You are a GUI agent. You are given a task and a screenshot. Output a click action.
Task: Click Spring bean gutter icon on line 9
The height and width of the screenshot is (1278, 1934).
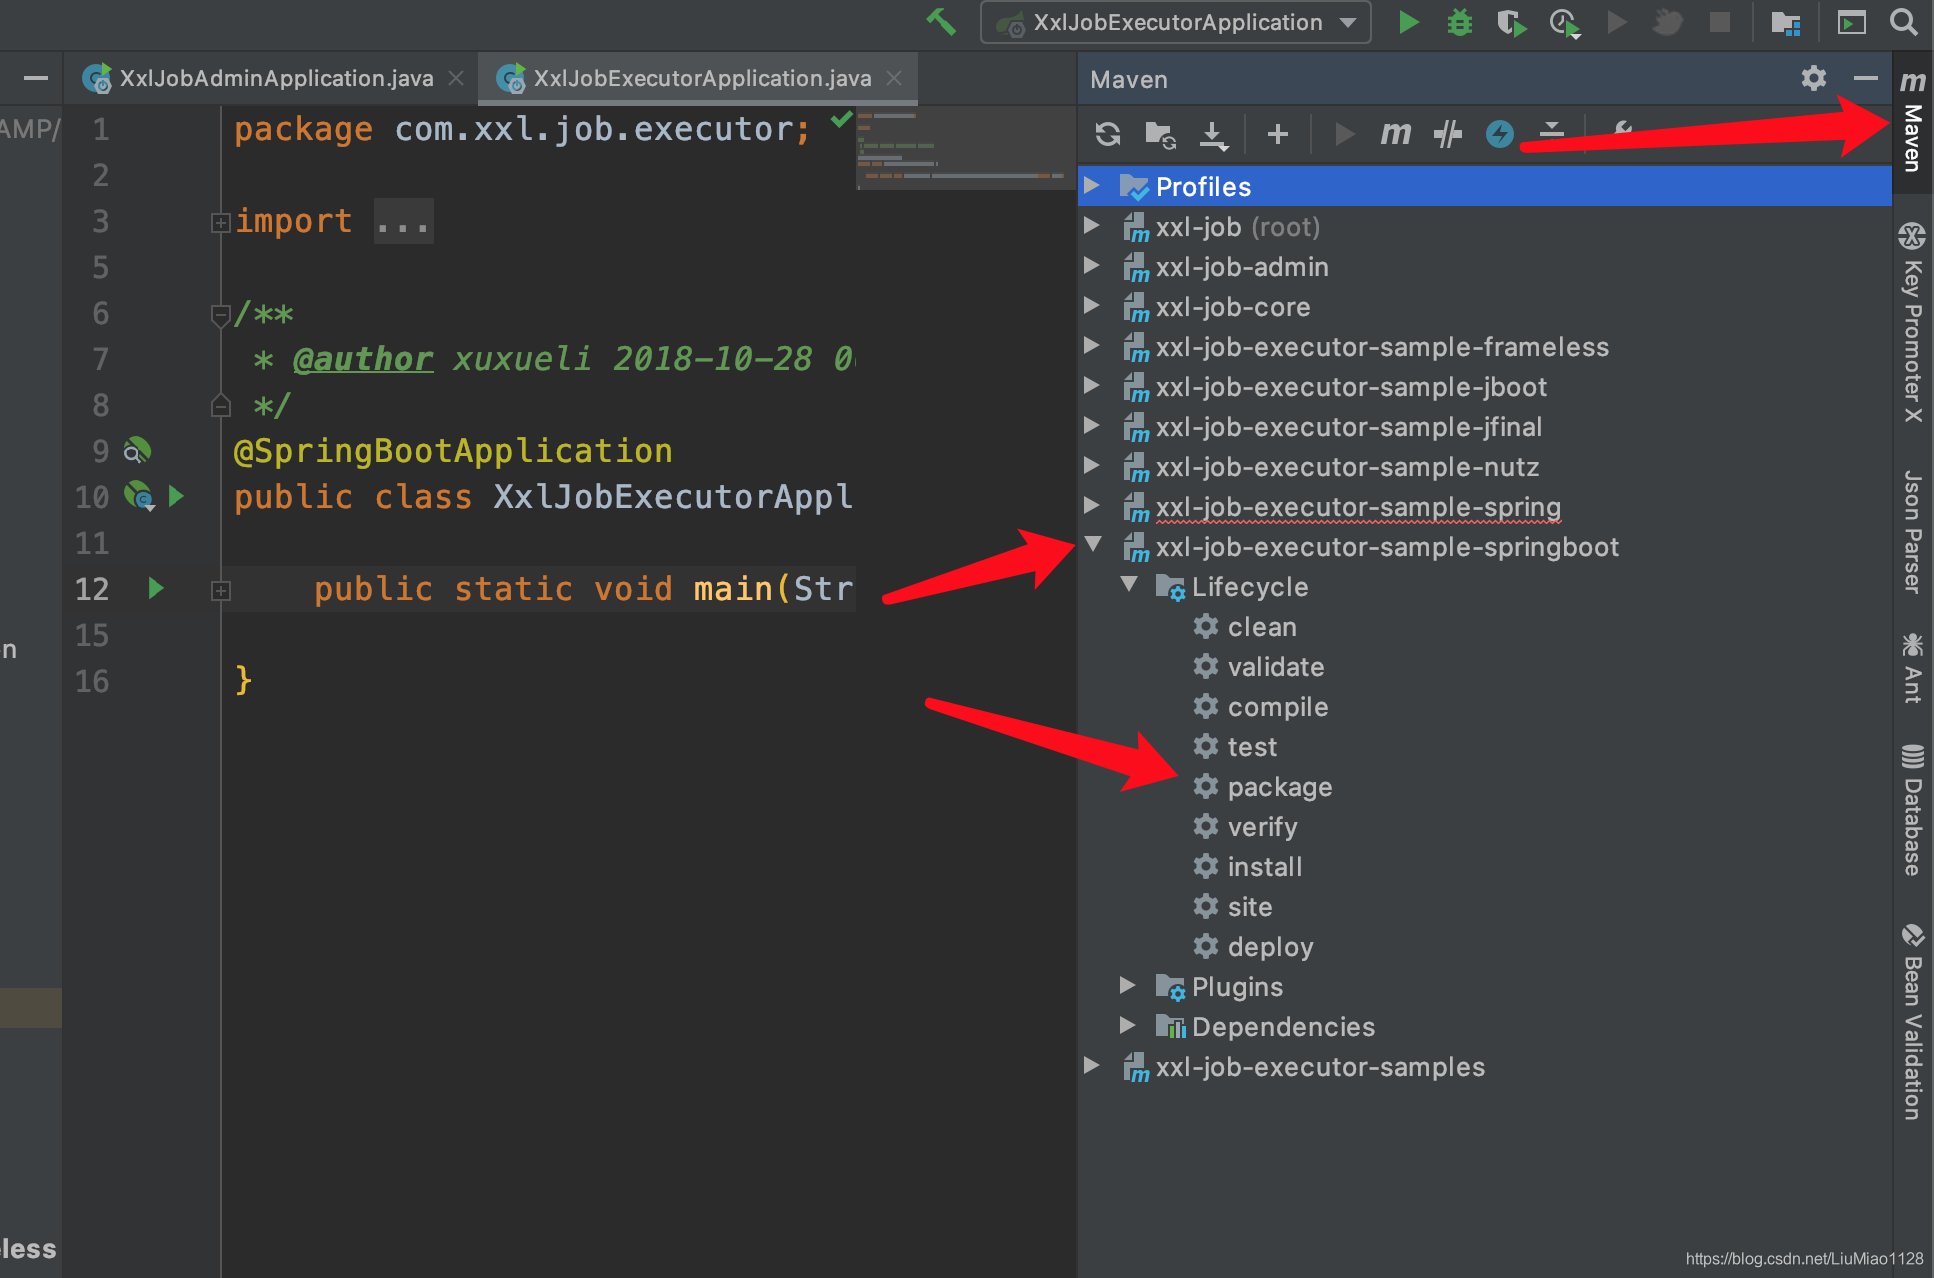137,451
